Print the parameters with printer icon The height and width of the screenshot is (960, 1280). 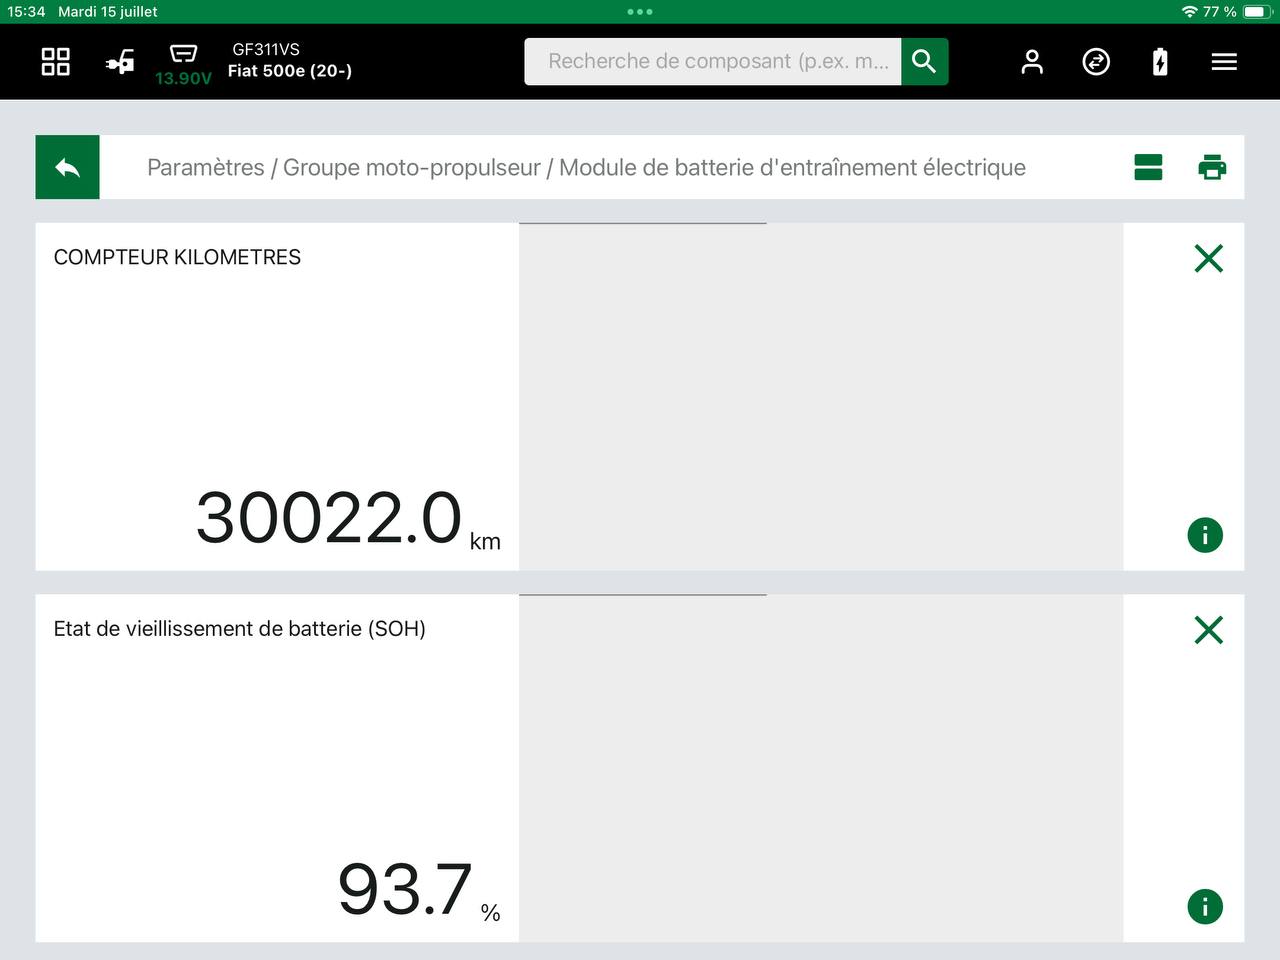[x=1212, y=167]
